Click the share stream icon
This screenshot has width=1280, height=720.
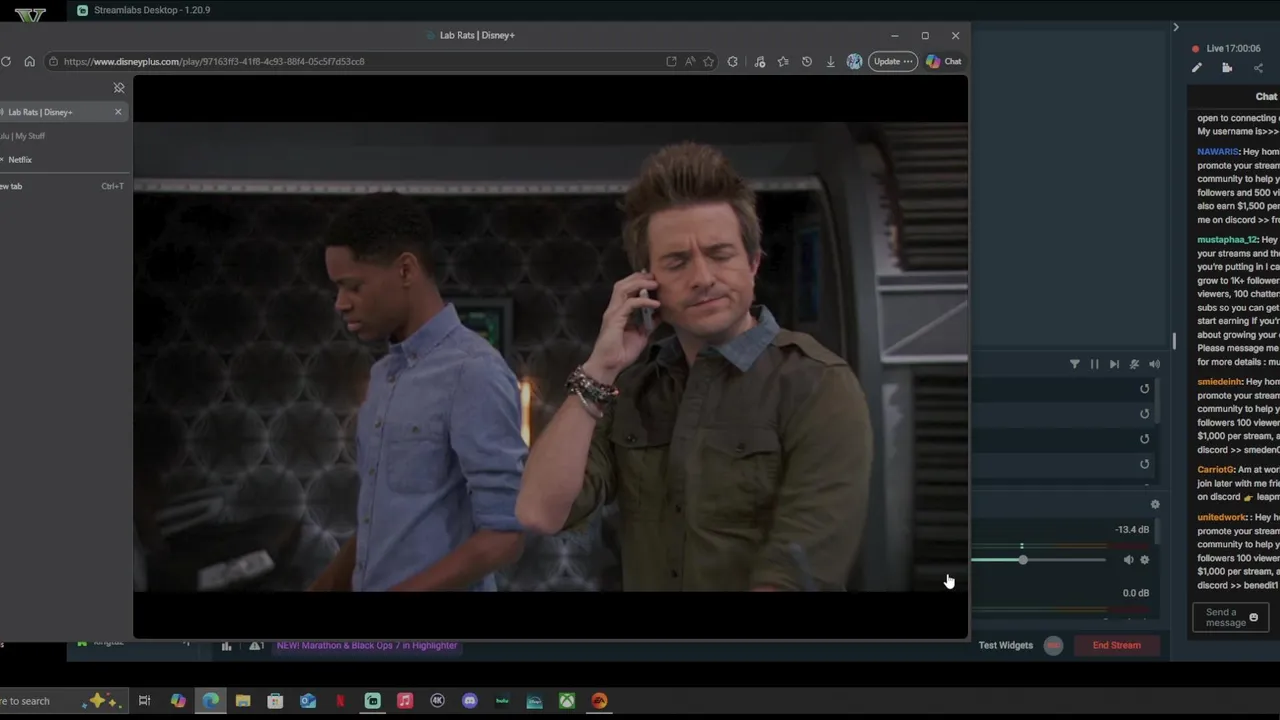click(x=1258, y=68)
